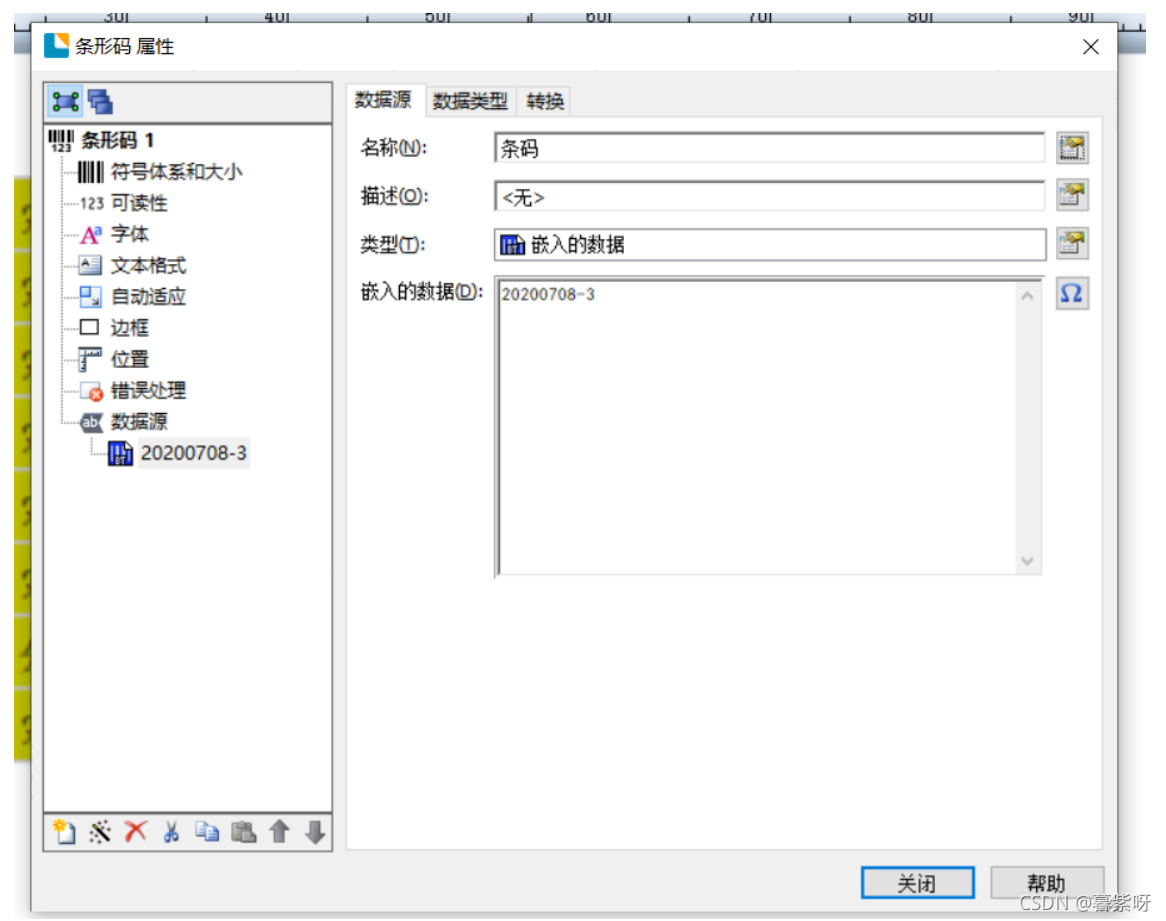Open the 错误处理 property page

(x=148, y=390)
